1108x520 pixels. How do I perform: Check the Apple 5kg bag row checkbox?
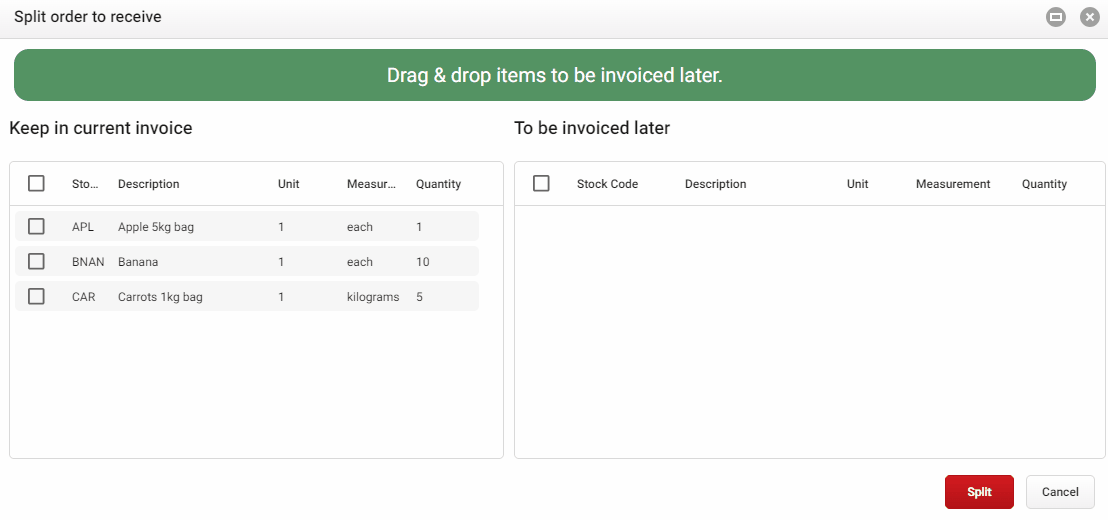[x=36, y=227]
